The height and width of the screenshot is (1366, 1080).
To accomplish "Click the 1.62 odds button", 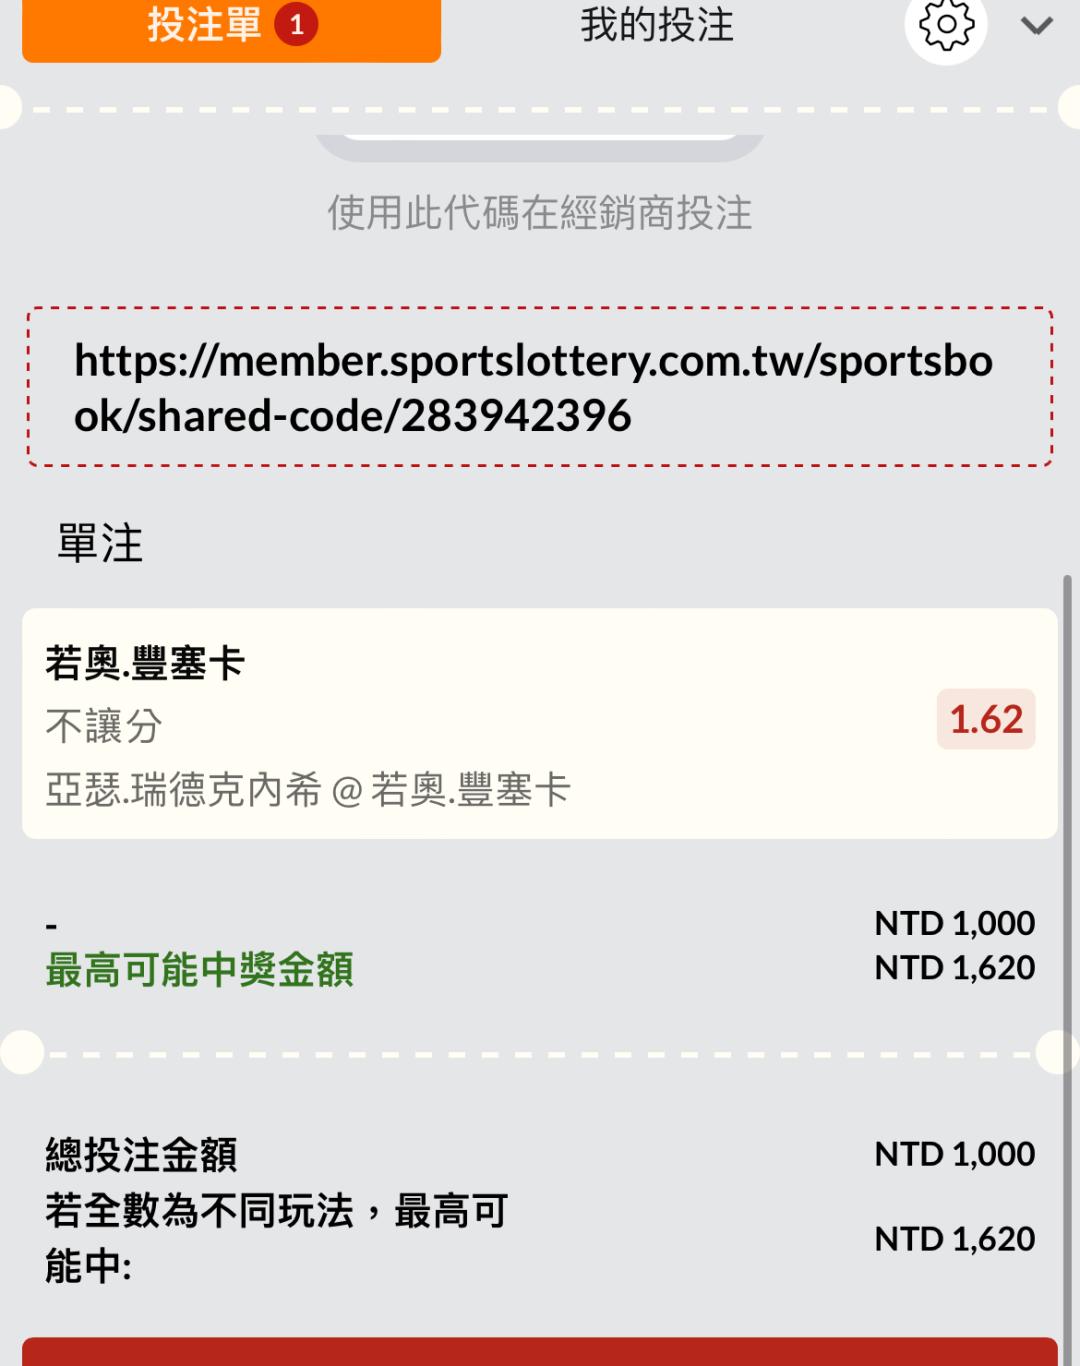I will pyautogui.click(x=986, y=719).
